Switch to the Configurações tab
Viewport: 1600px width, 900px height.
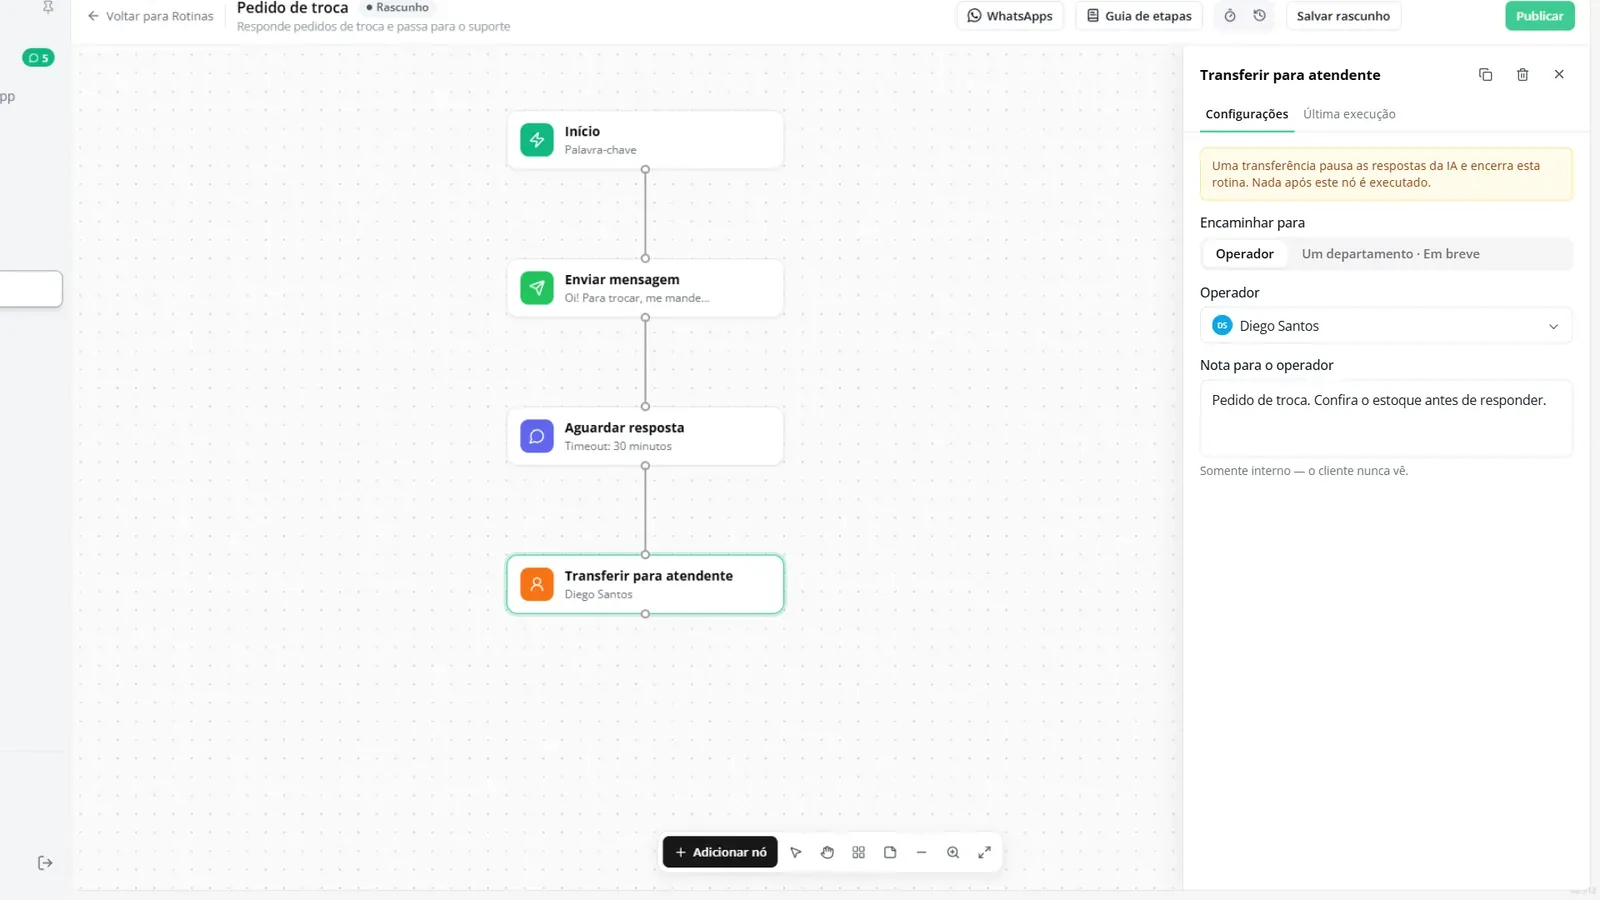coord(1247,114)
